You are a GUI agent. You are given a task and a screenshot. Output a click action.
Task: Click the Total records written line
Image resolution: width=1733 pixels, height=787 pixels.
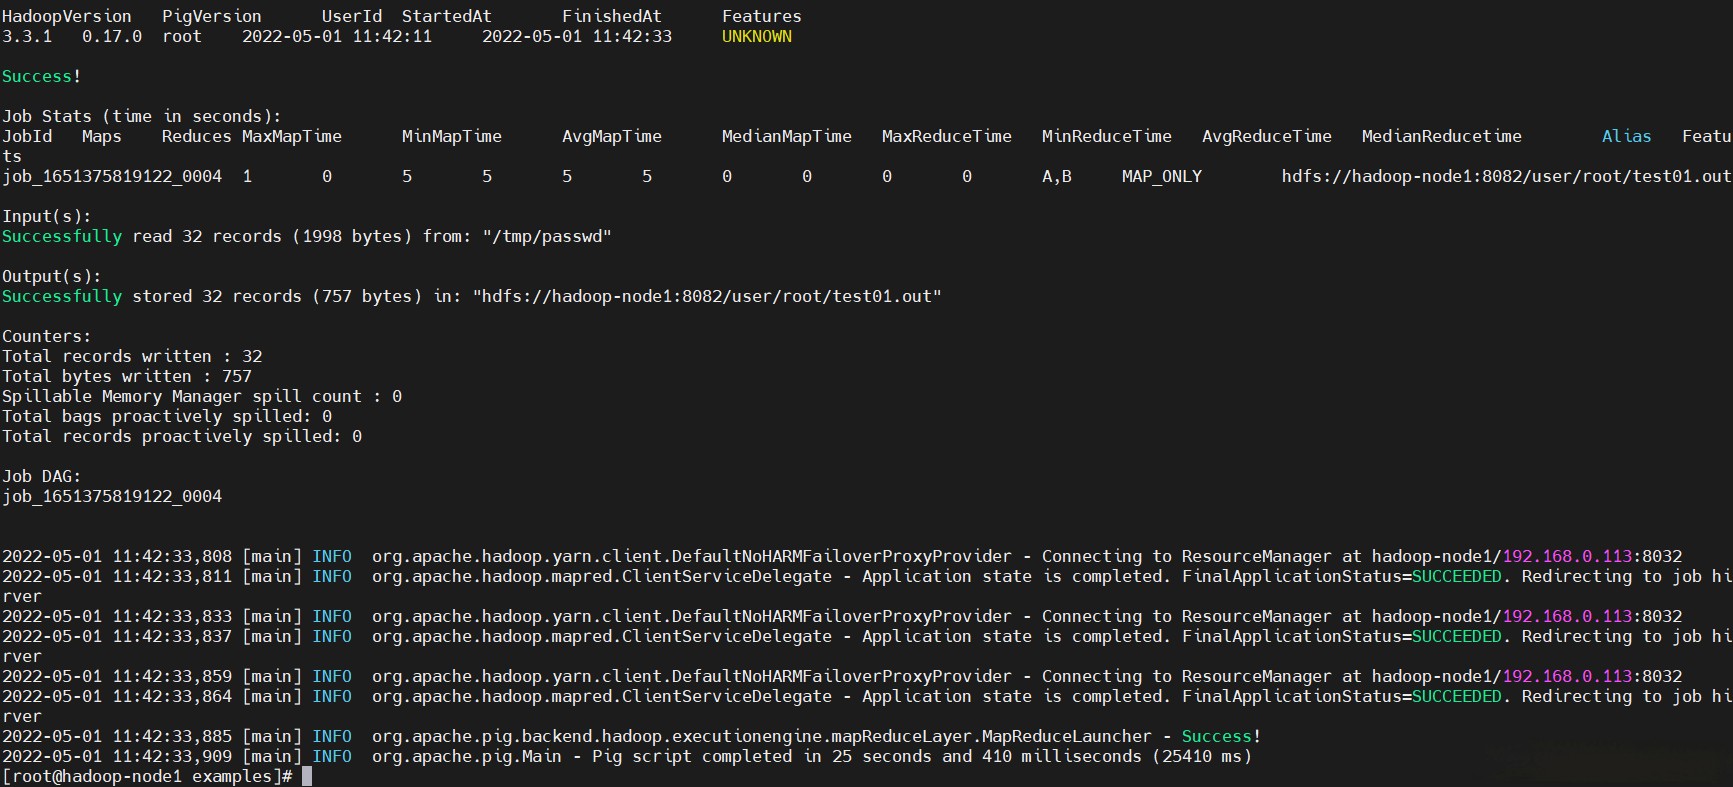(132, 357)
